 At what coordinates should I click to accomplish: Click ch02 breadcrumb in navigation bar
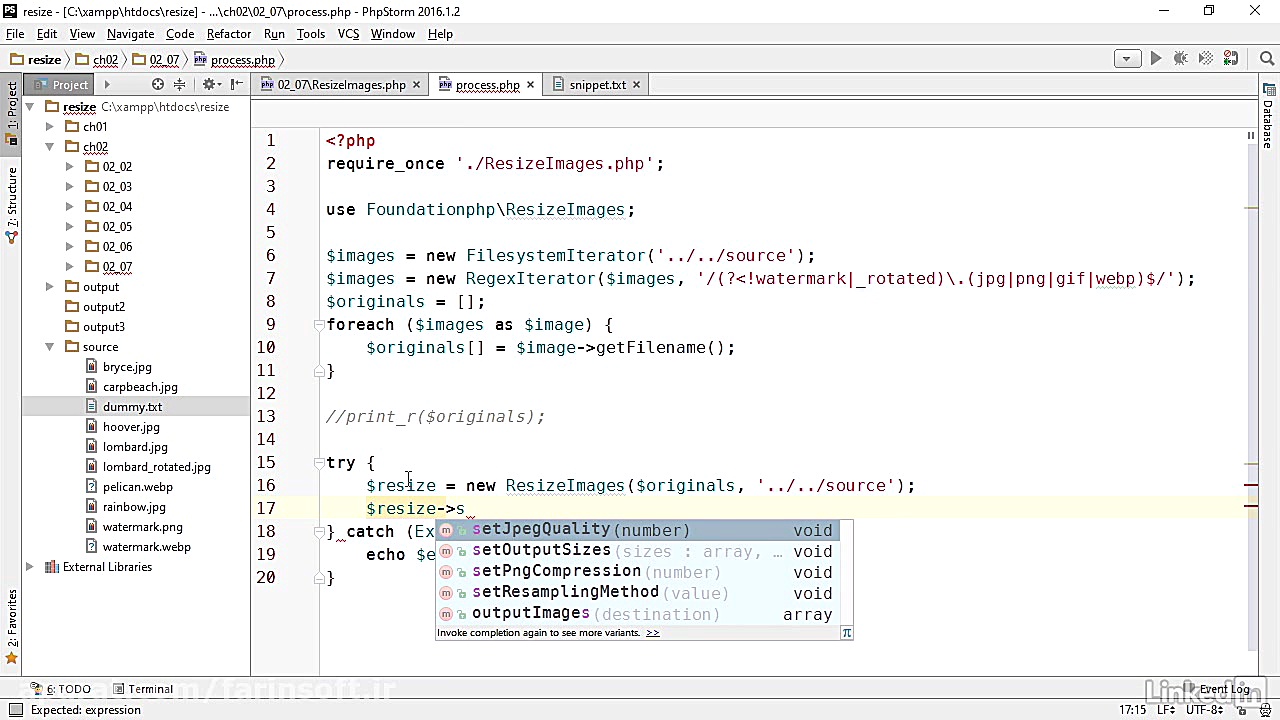coord(97,60)
